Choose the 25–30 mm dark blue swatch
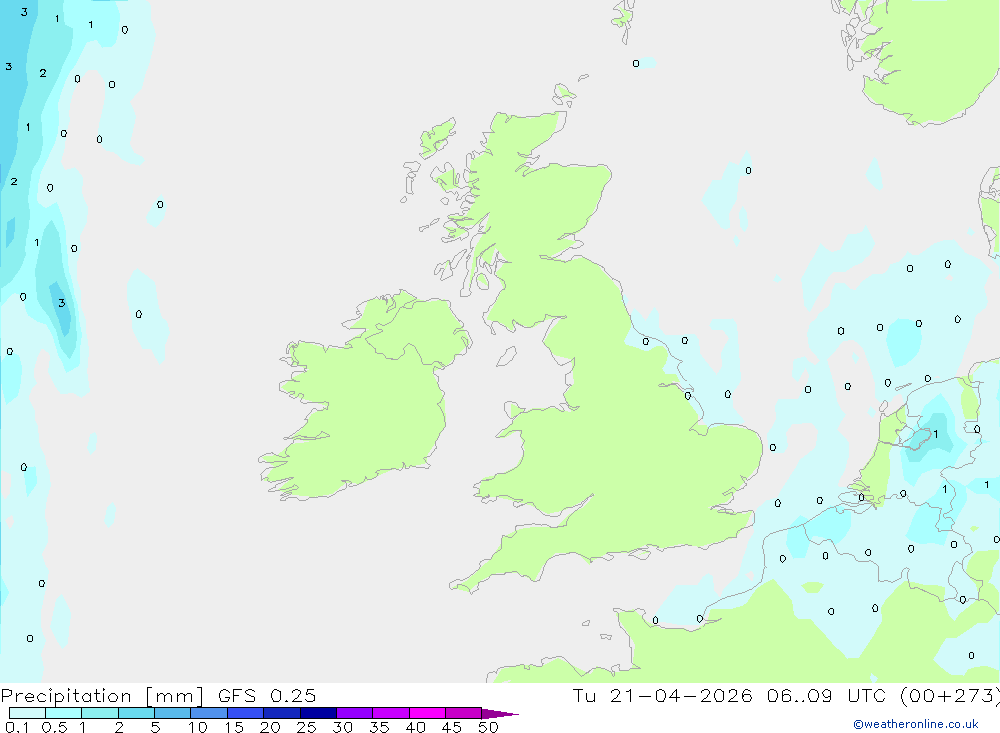Viewport: 1000px width, 733px height. click(x=318, y=713)
